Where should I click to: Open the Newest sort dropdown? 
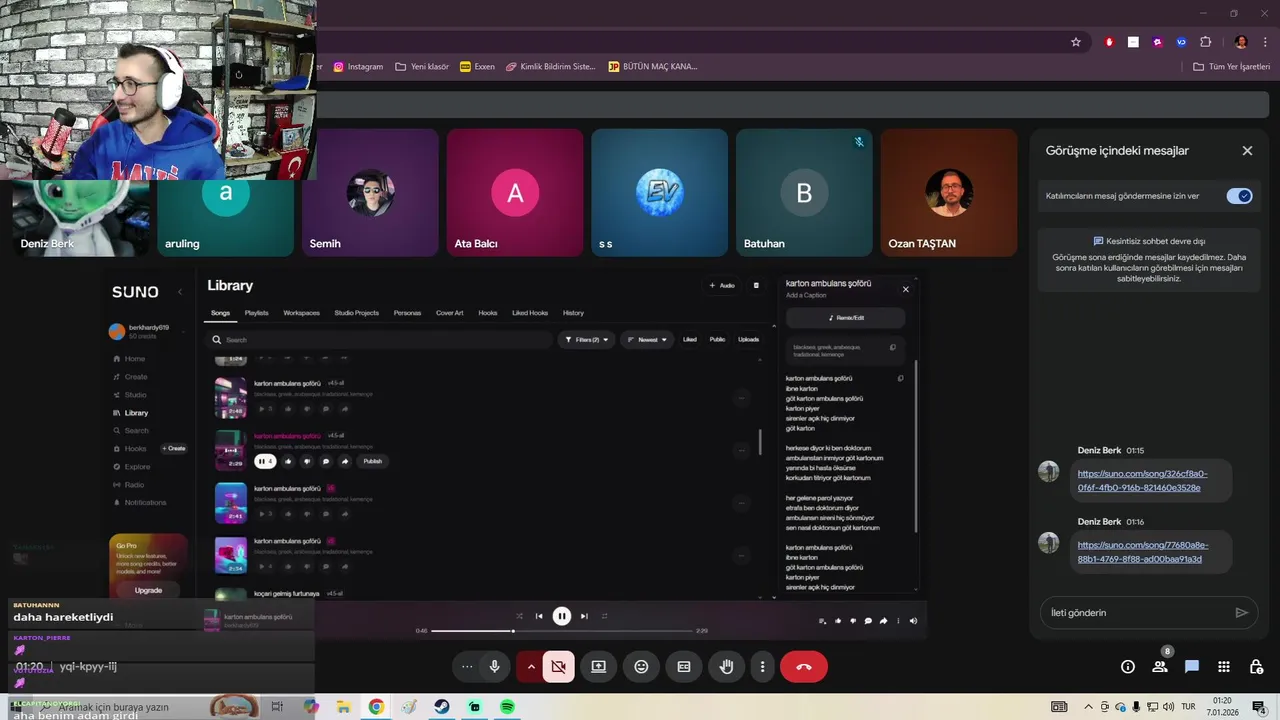point(647,340)
